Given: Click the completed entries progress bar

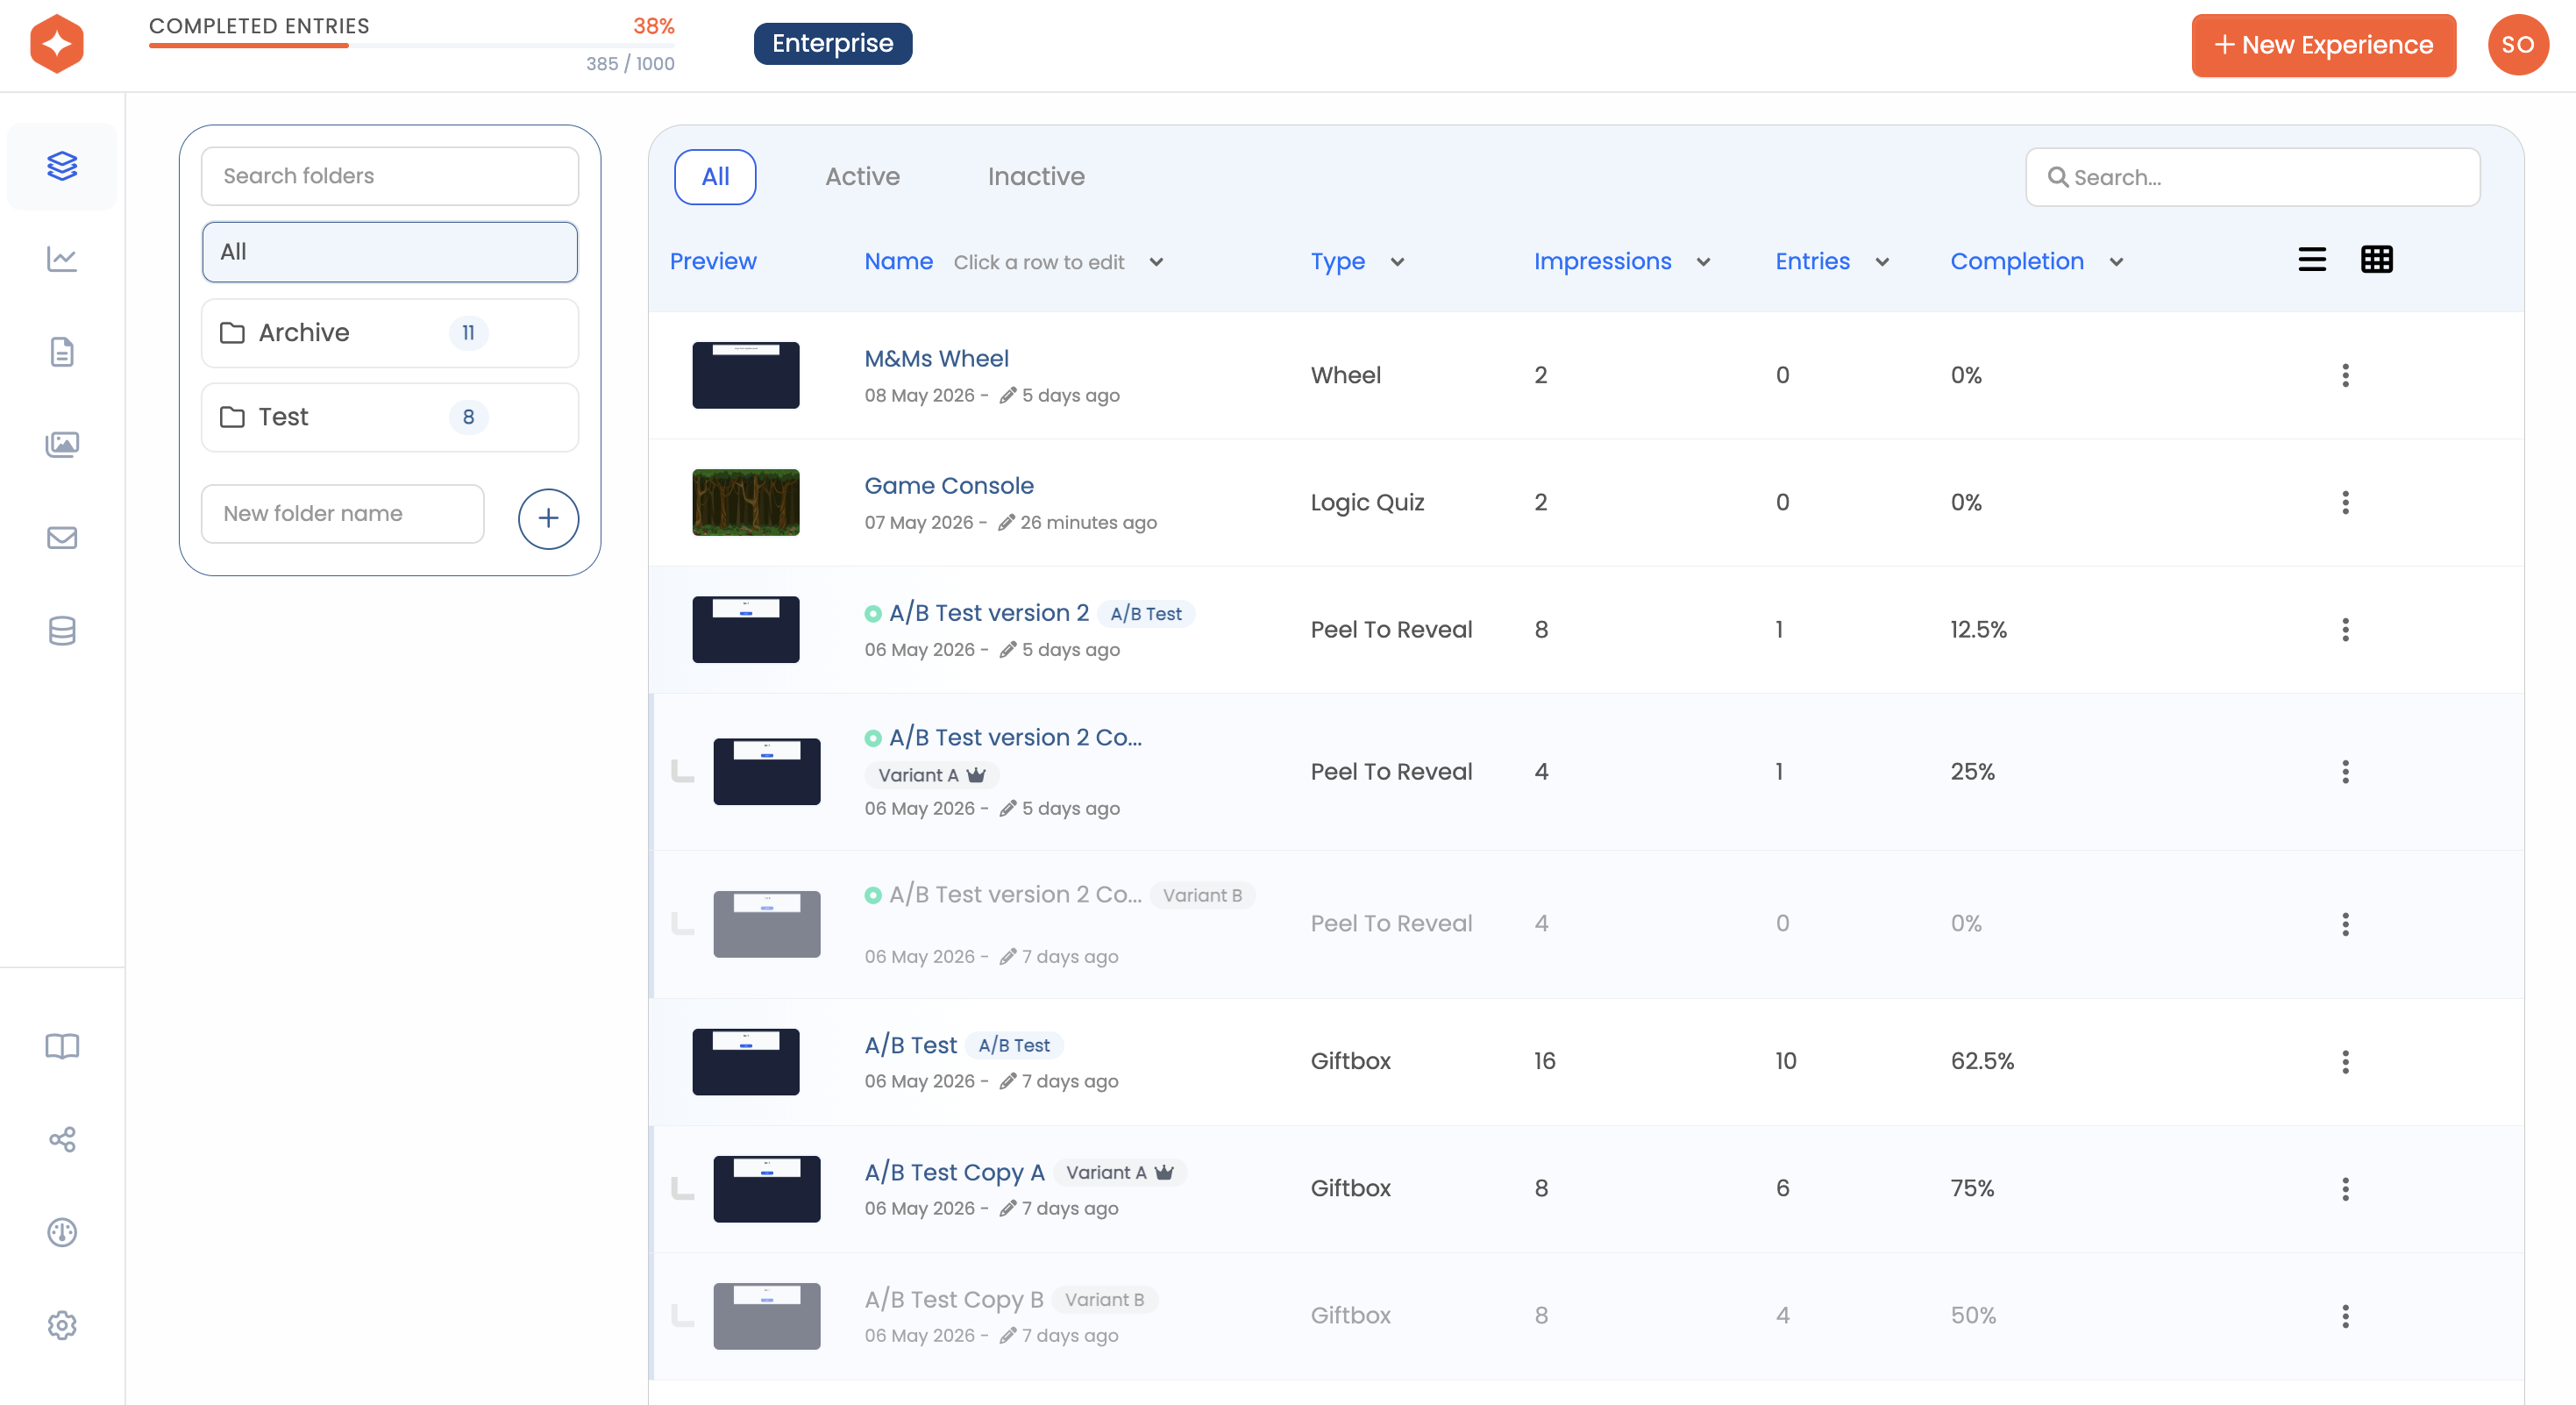Looking at the screenshot, I should tap(411, 46).
